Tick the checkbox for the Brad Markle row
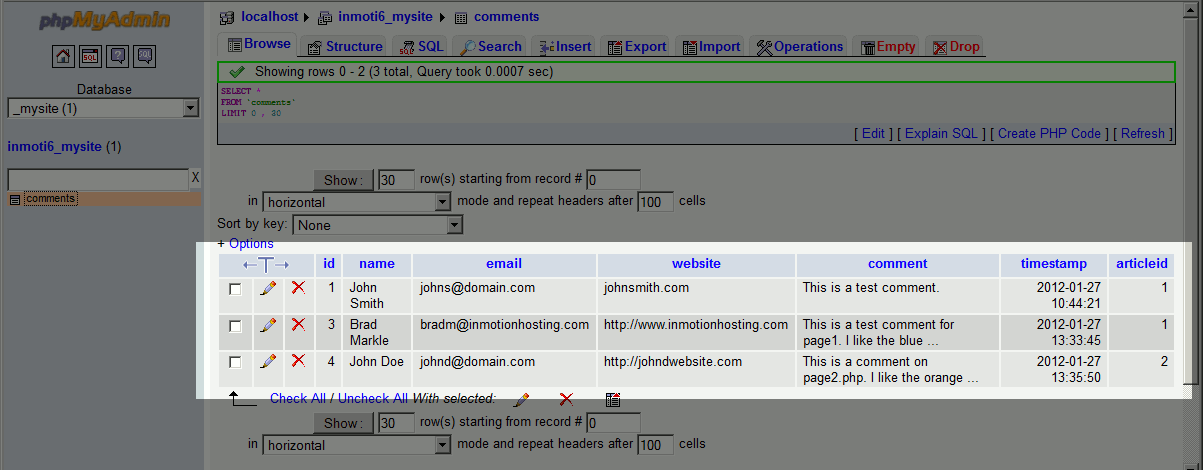Screen dimensions: 1203x470 (235, 326)
